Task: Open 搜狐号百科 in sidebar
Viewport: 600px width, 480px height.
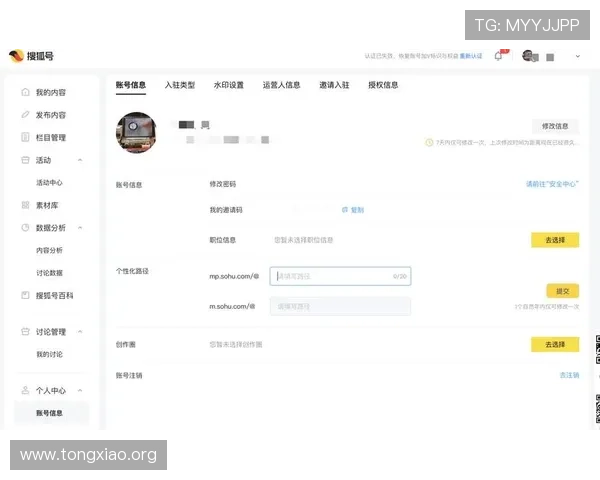Action: 54,295
